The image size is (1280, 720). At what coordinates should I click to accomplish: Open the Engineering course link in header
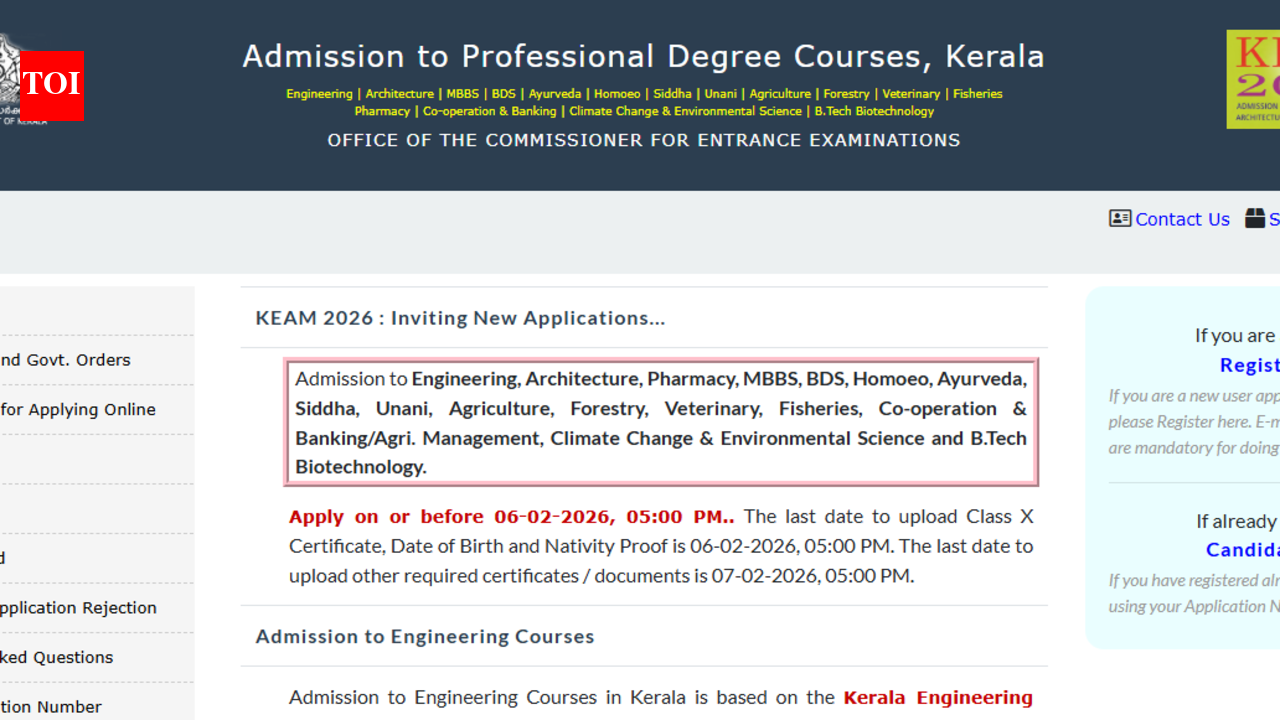point(319,93)
